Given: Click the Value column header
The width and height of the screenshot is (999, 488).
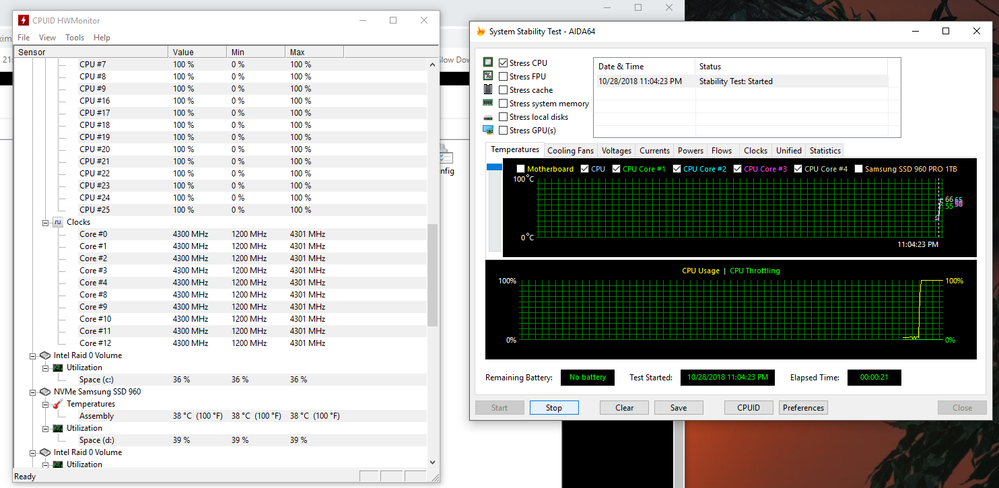Looking at the screenshot, I should (x=198, y=52).
